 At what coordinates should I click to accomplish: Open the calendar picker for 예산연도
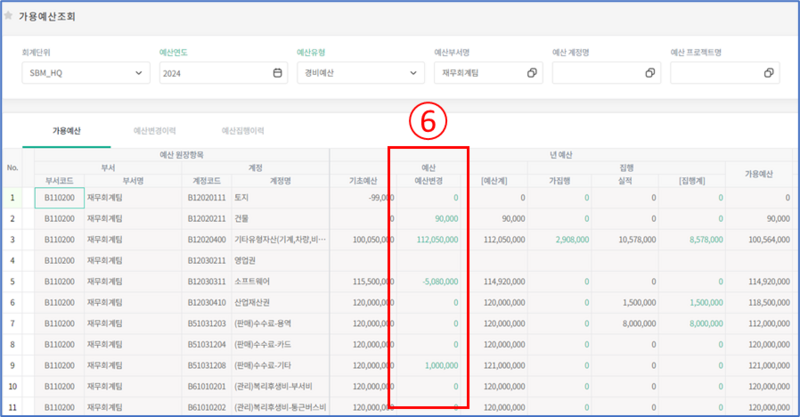click(278, 73)
